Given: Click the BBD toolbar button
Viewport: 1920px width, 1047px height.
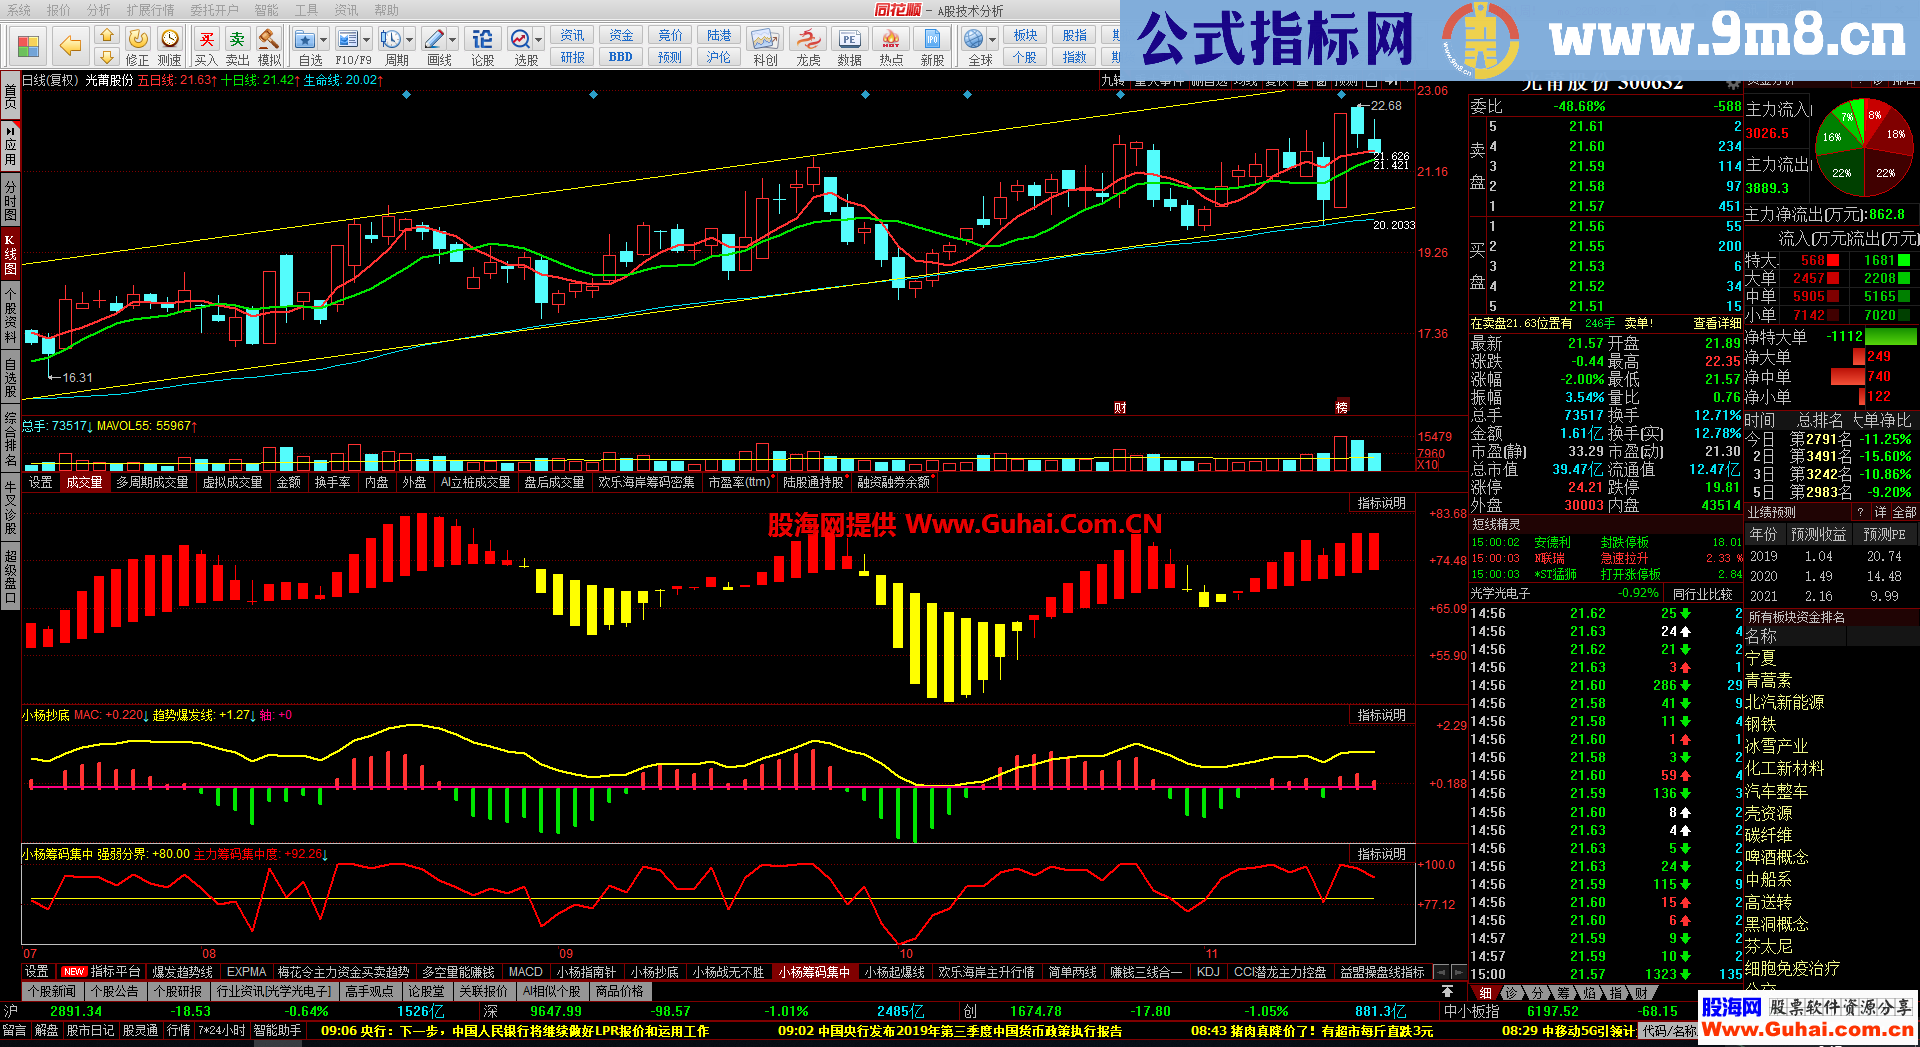Looking at the screenshot, I should tap(620, 57).
